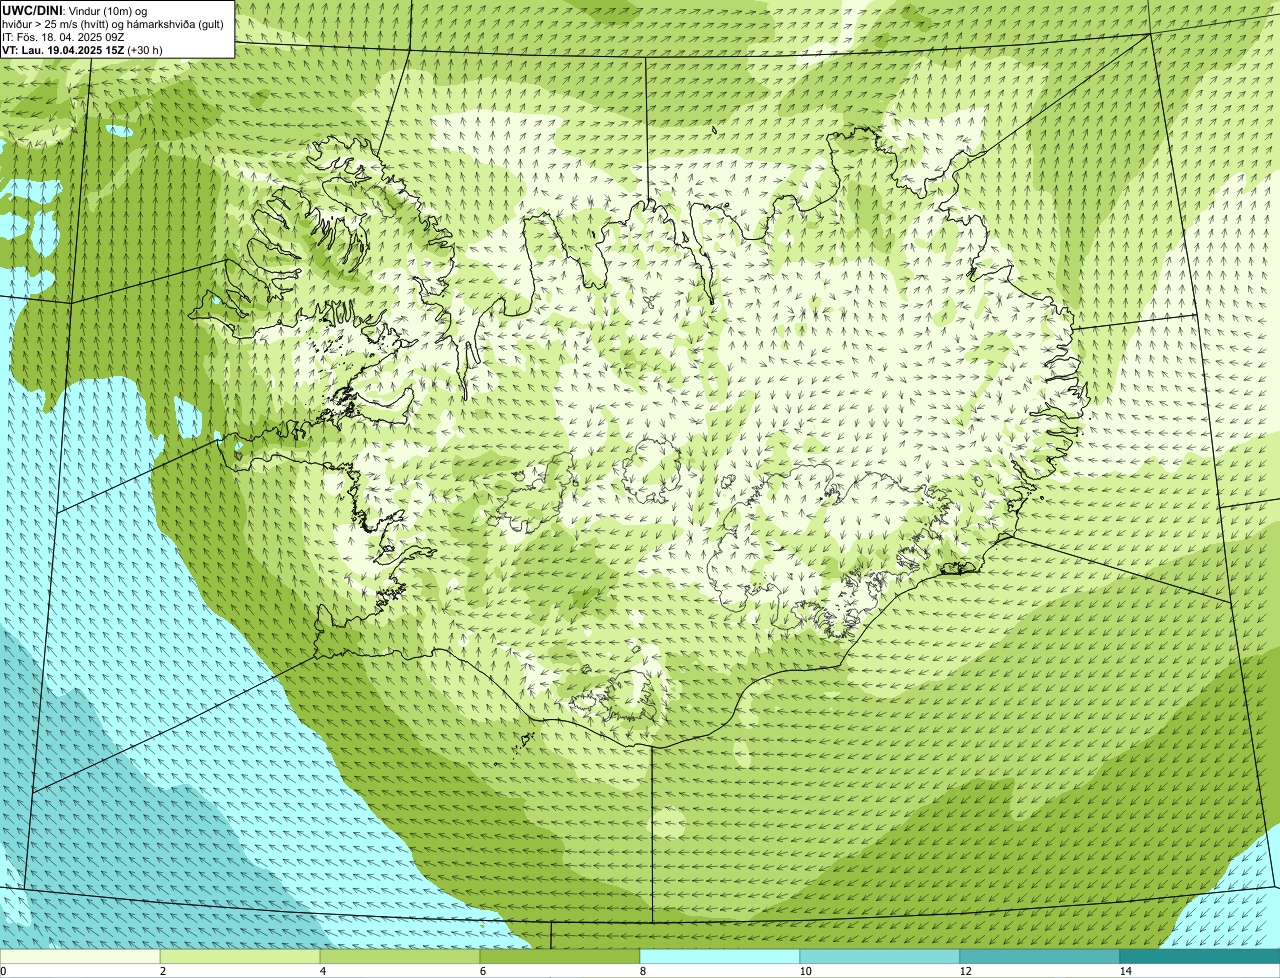Viewport: 1280px width, 978px height.
Task: Click the '4' scale label
Action: pyautogui.click(x=322, y=971)
